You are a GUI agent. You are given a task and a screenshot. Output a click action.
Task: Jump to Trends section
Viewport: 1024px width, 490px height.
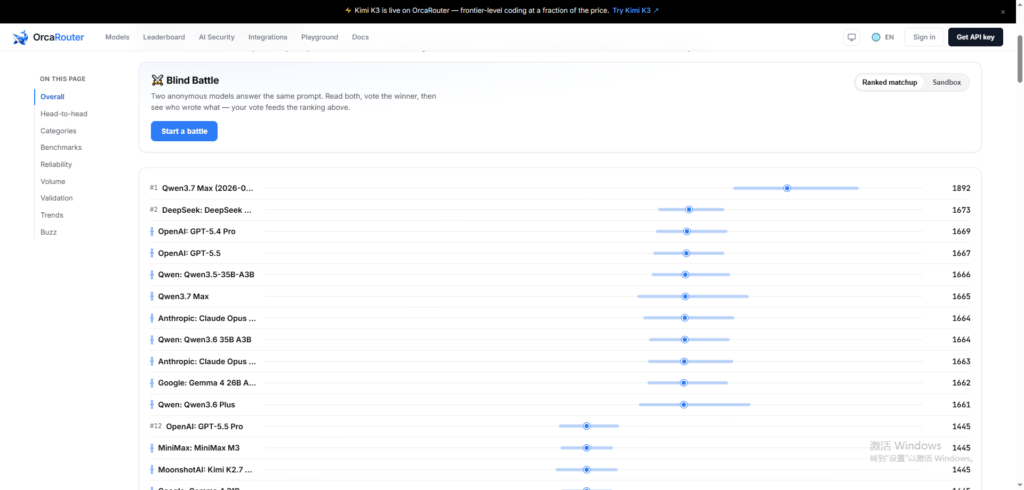click(52, 215)
